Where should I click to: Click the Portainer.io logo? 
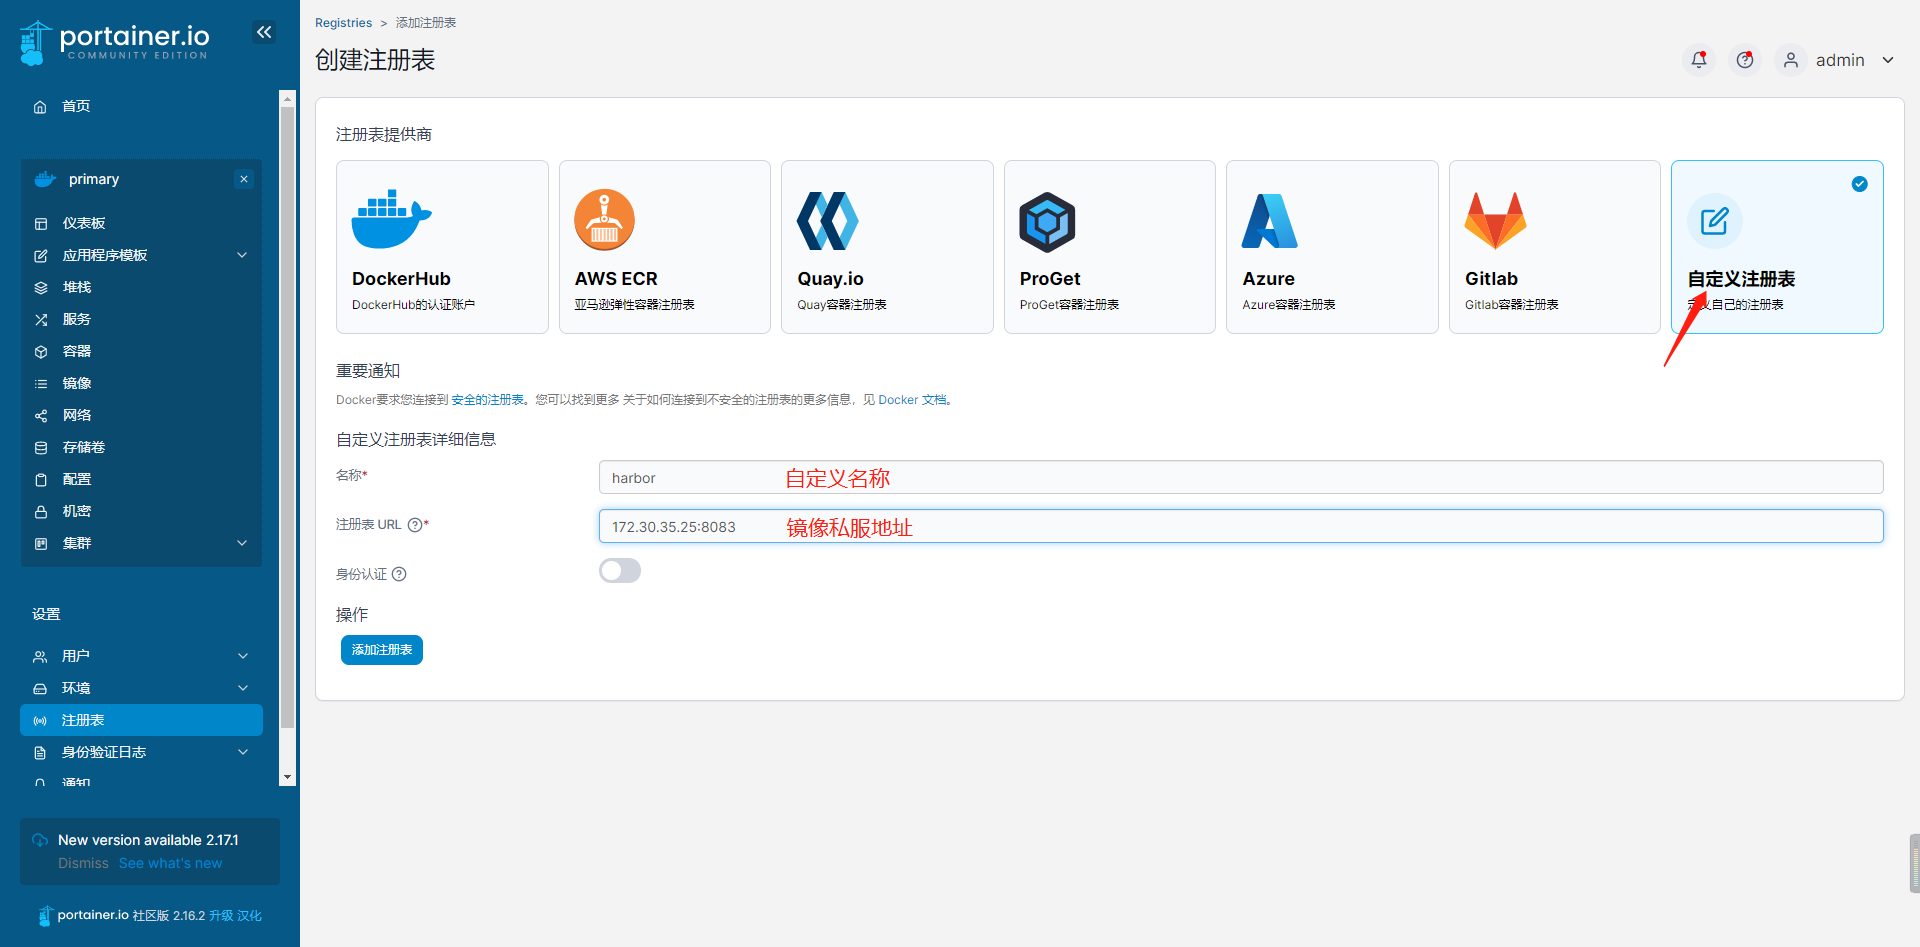coord(114,42)
